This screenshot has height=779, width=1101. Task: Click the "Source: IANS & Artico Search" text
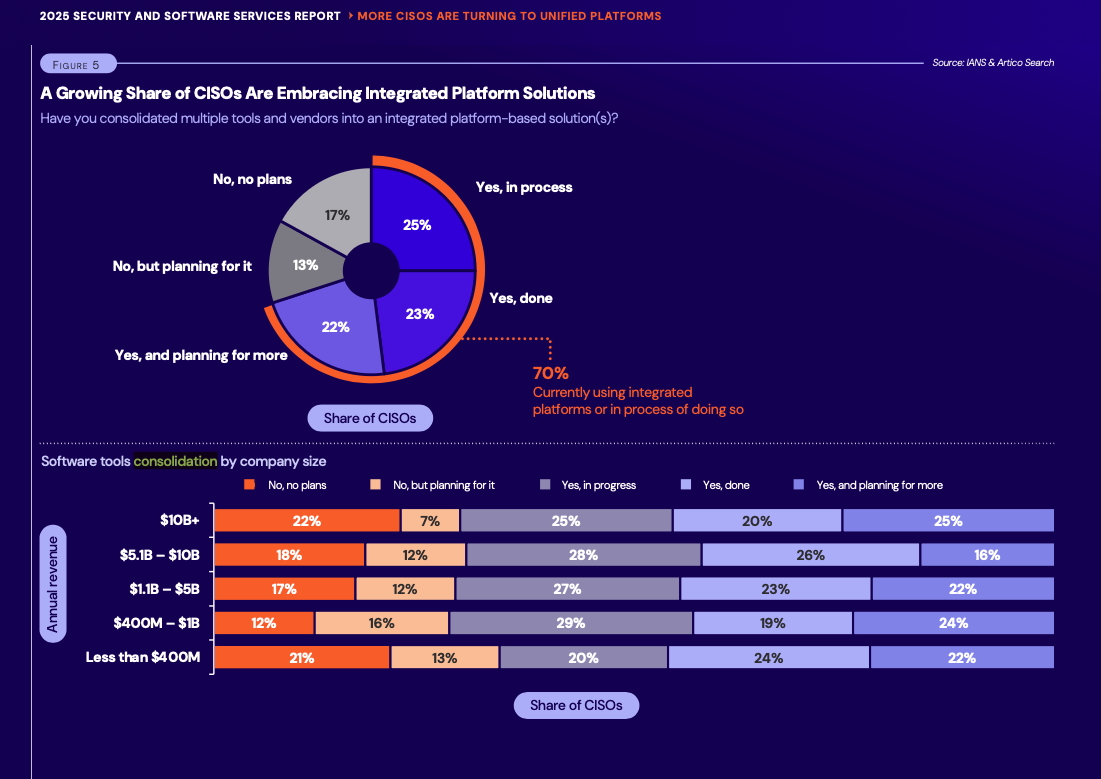992,63
